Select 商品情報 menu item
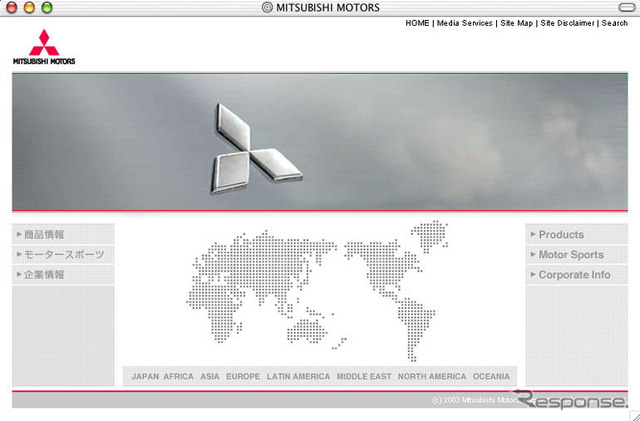Viewport: 640px width, 421px height. (63, 234)
